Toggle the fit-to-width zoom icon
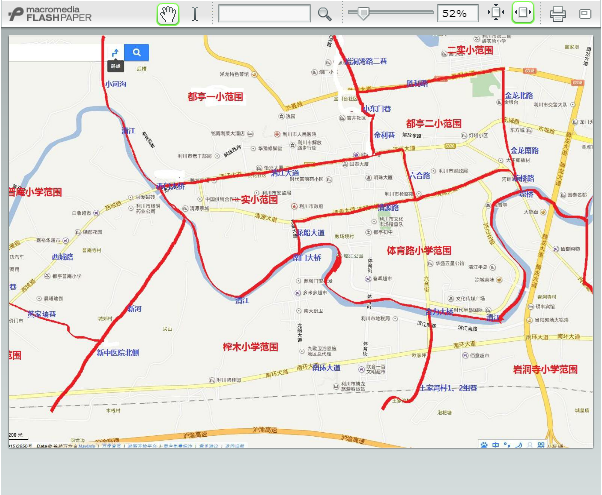This screenshot has height=495, width=602. click(x=522, y=14)
